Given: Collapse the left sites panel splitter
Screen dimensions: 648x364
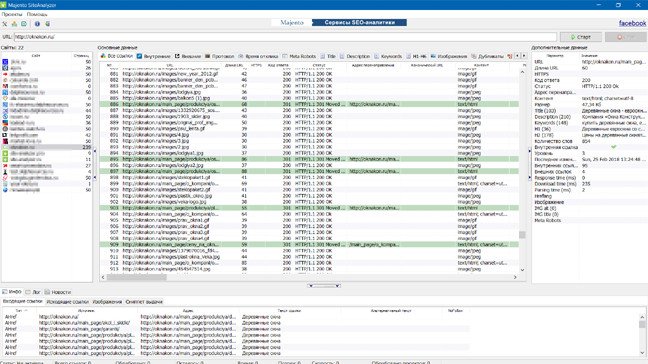Looking at the screenshot, I should pyautogui.click(x=95, y=164).
